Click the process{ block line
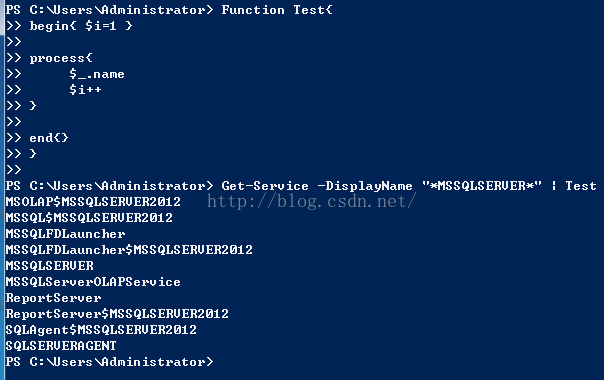 point(61,58)
